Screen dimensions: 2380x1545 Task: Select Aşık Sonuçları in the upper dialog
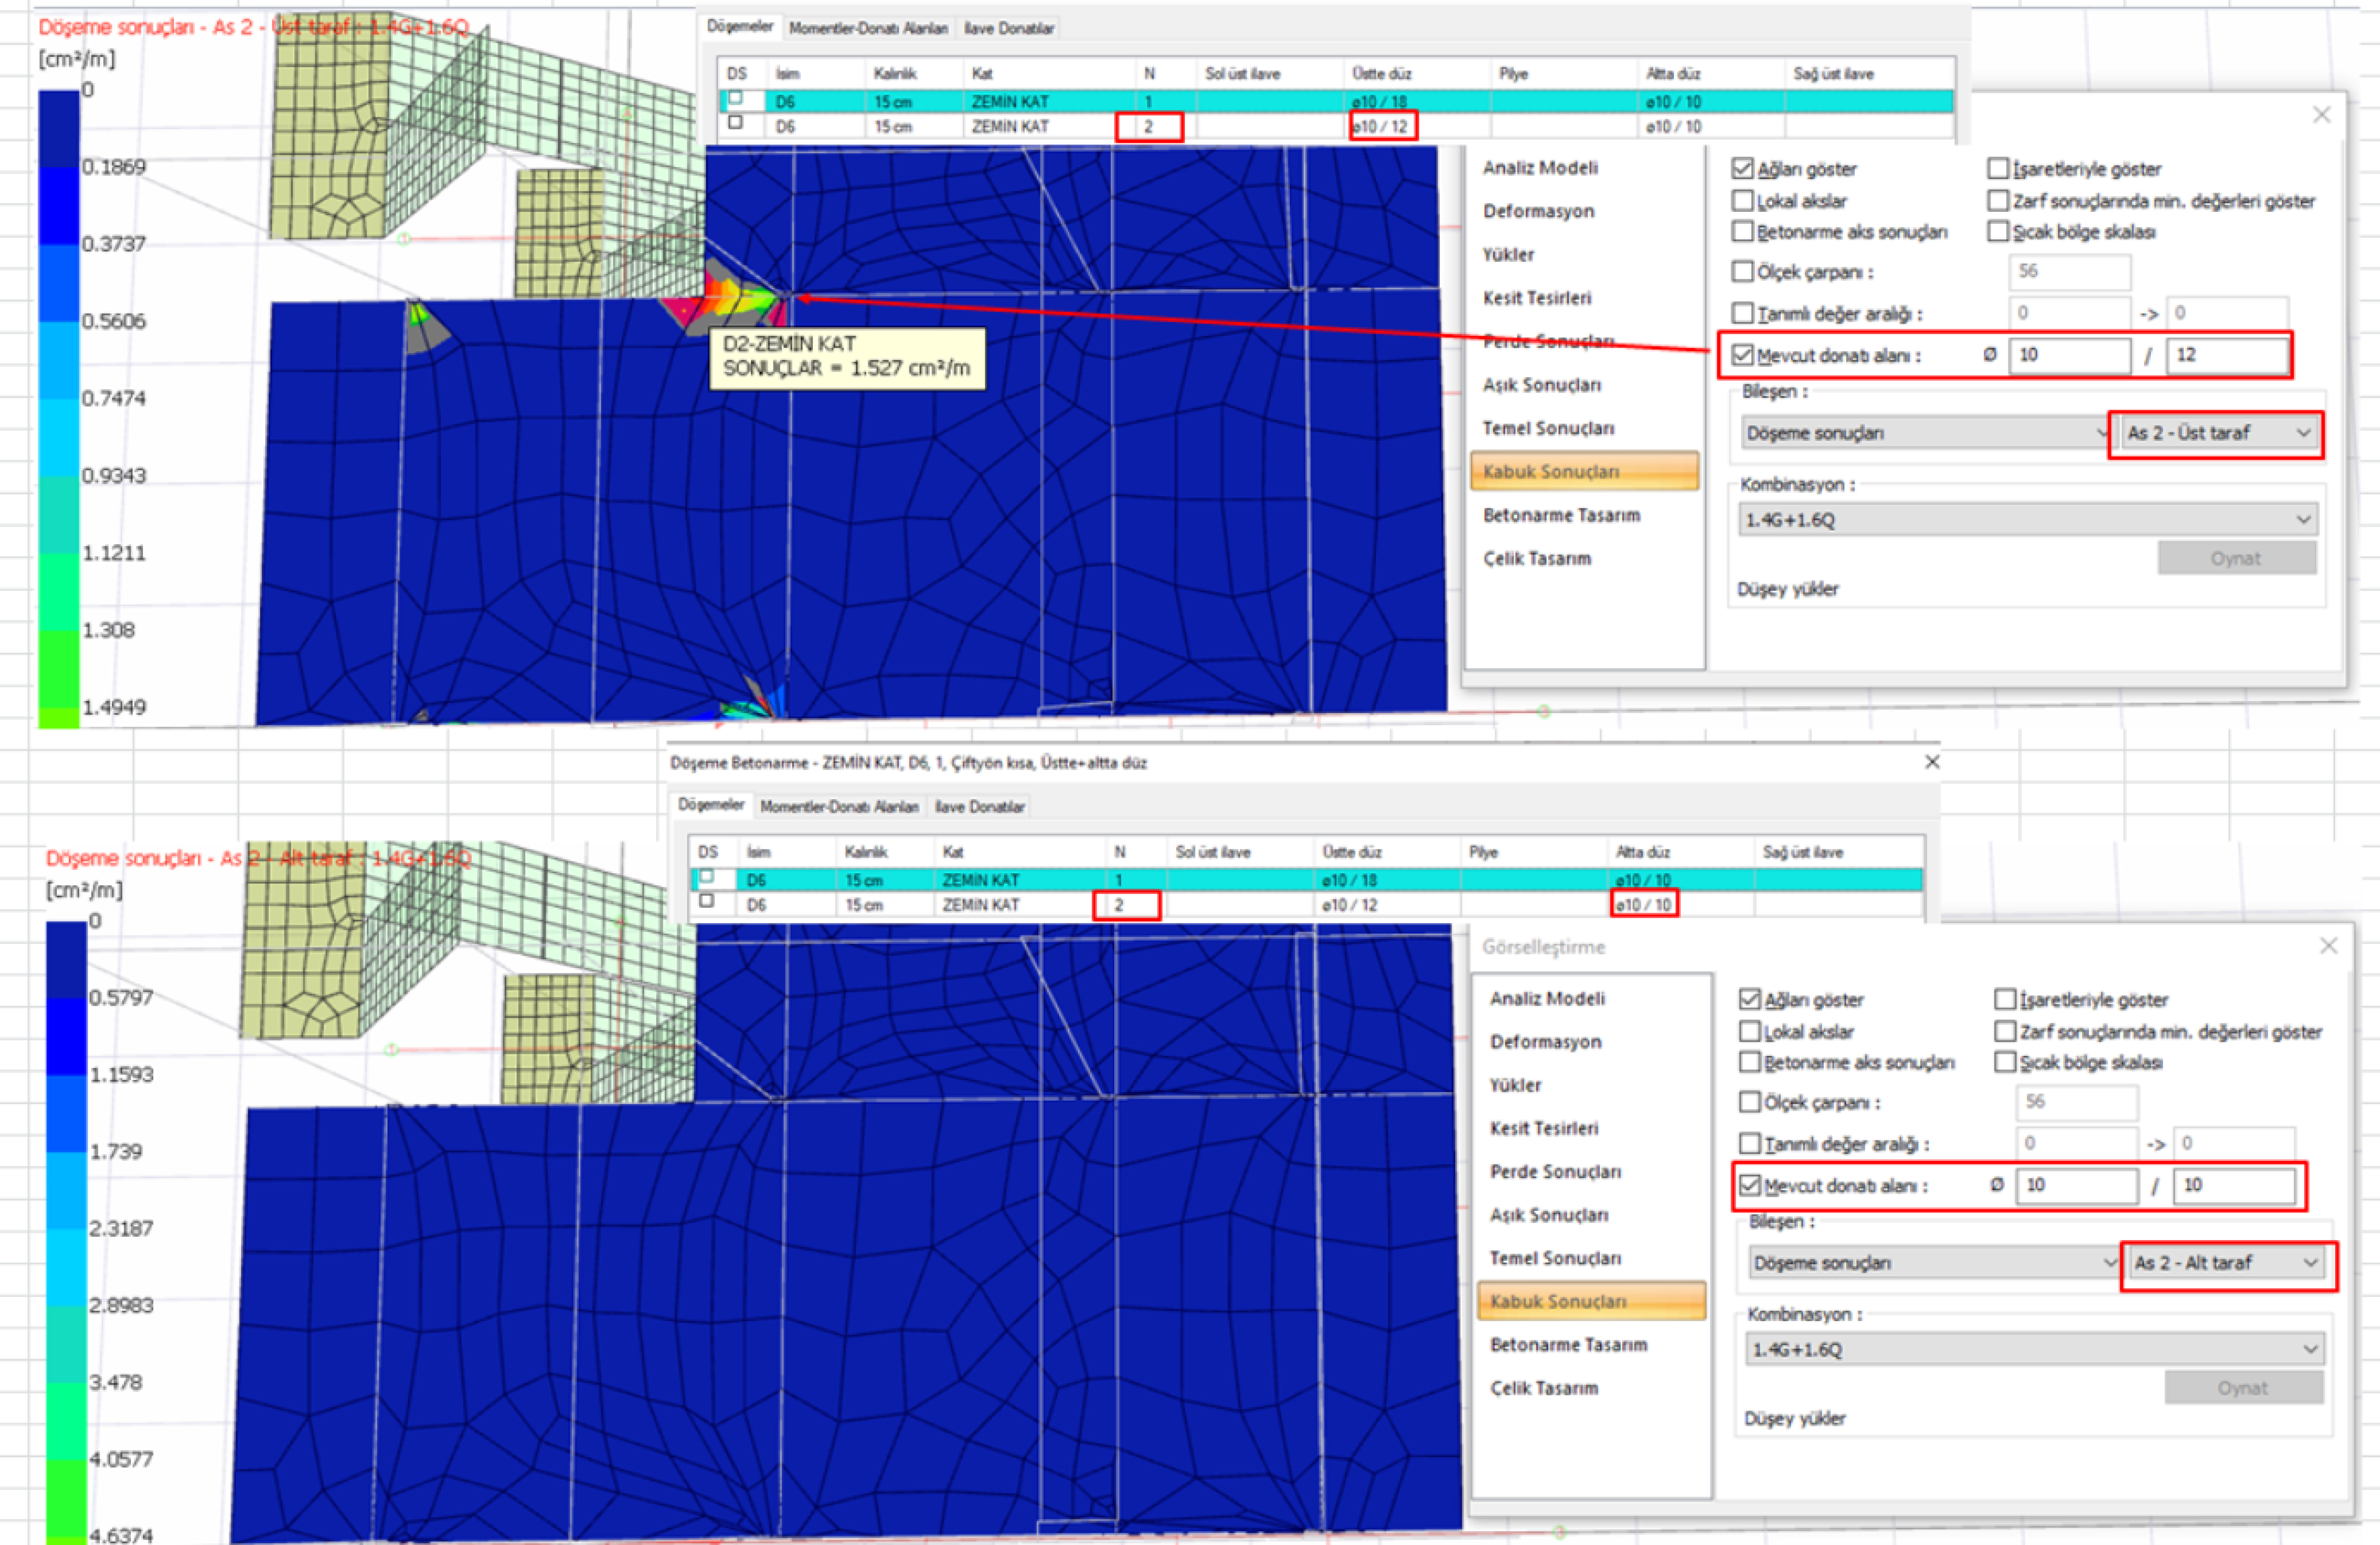[x=1541, y=385]
